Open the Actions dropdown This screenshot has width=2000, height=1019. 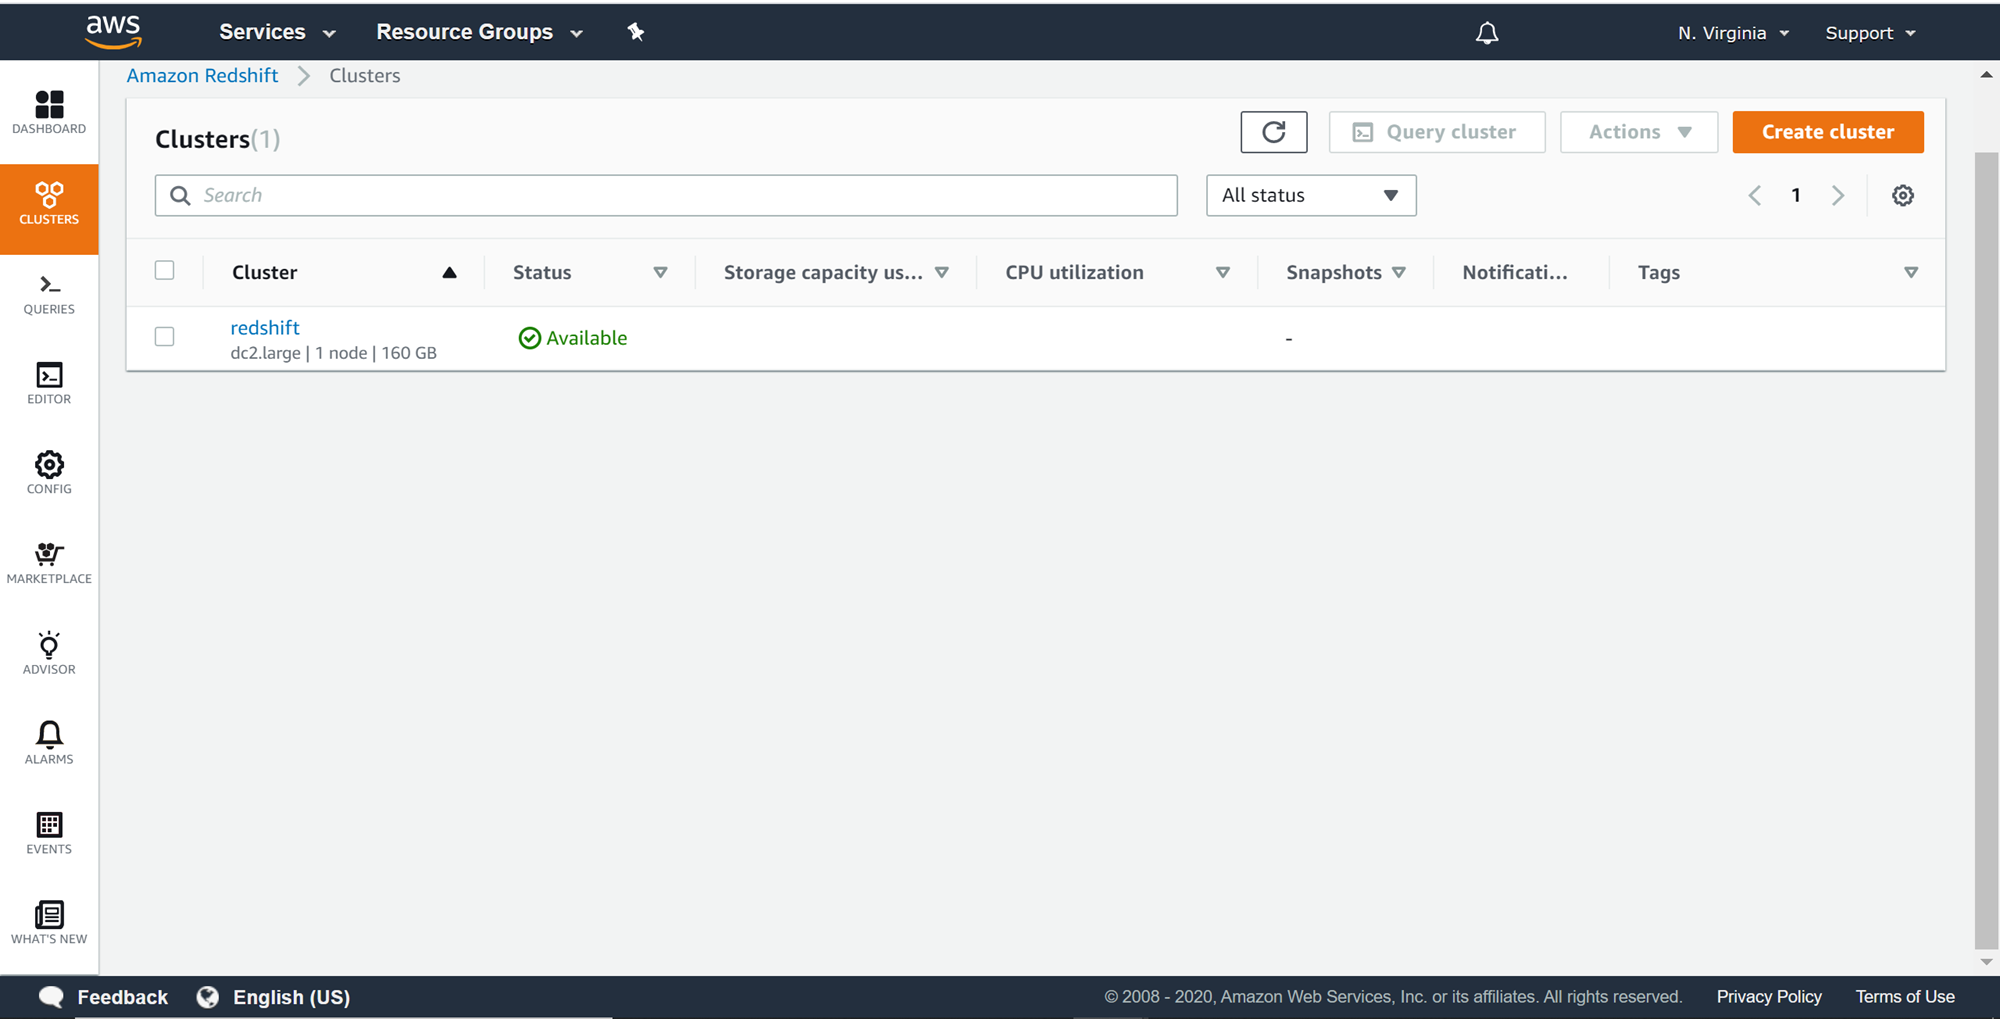(1638, 132)
